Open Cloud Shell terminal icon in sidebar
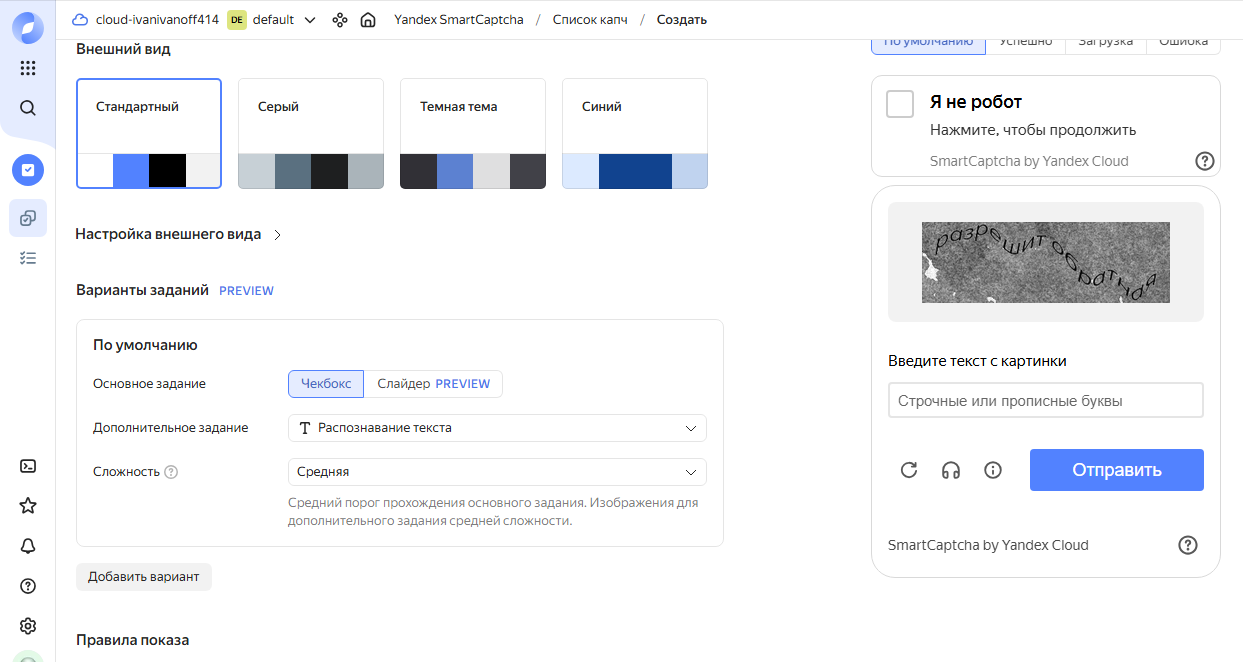Viewport: 1243px width, 662px height. 28,466
